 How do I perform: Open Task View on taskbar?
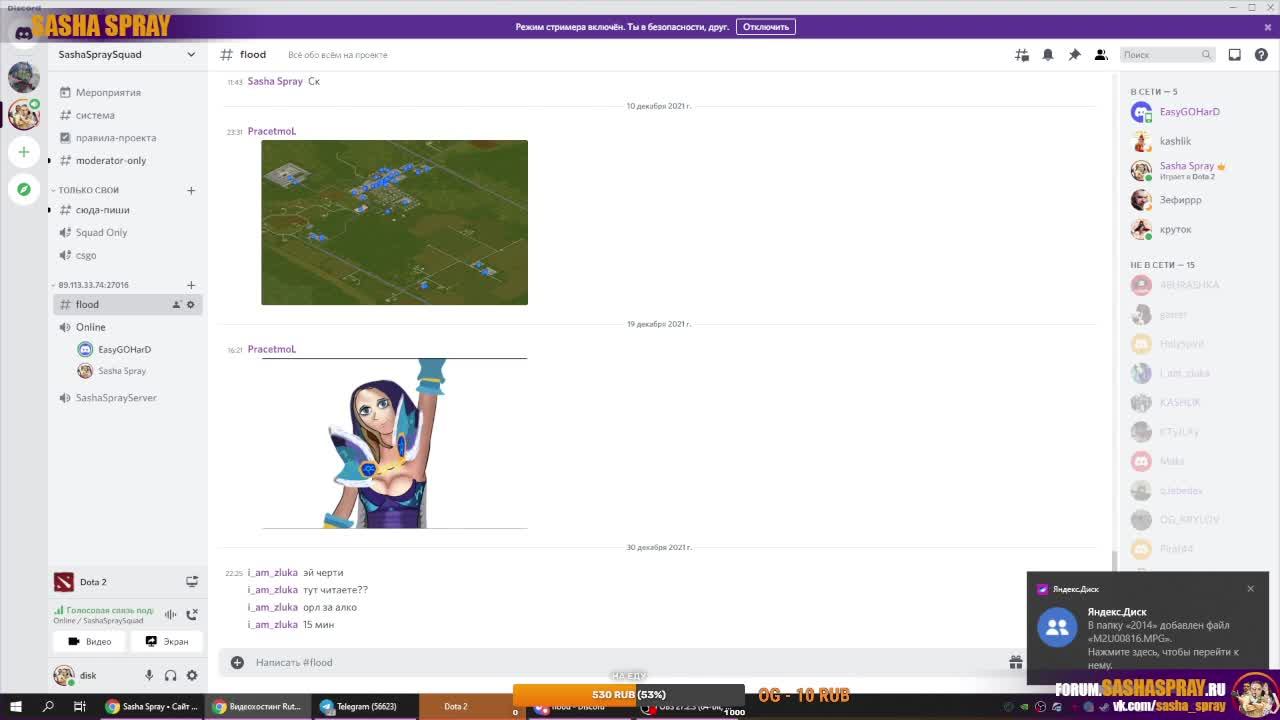click(x=80, y=707)
